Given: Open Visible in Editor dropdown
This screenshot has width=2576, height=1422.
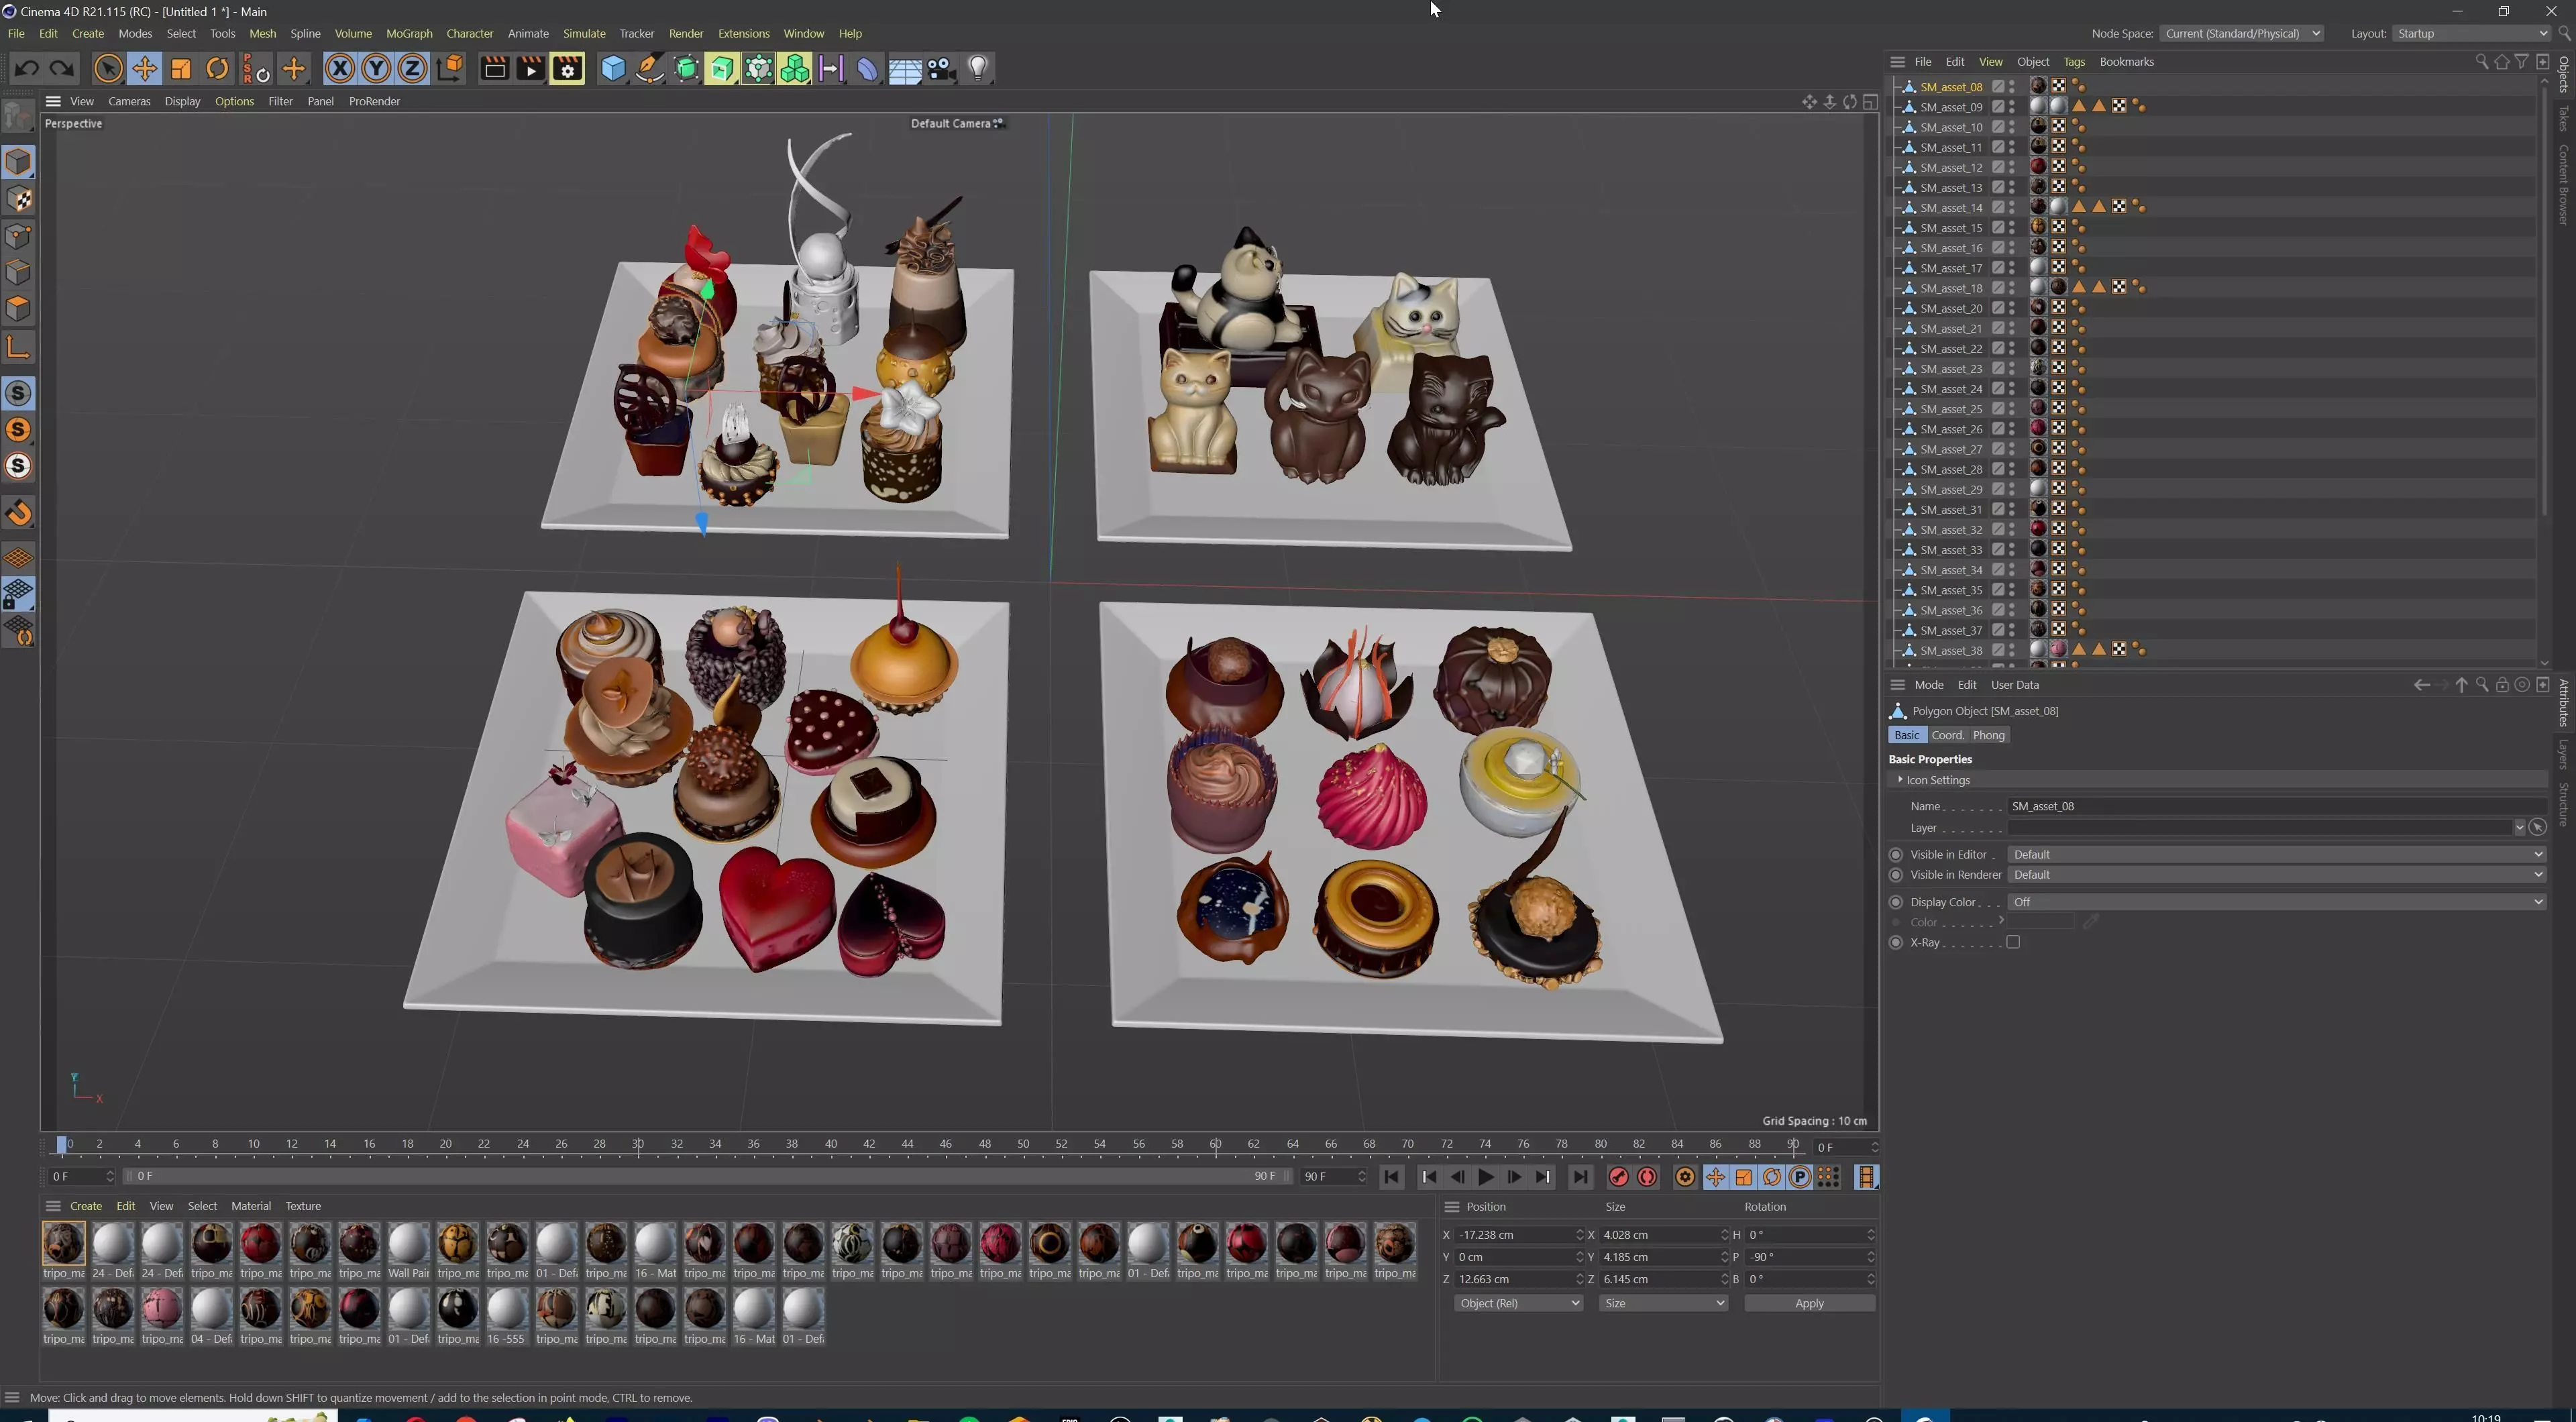Looking at the screenshot, I should coord(2276,854).
